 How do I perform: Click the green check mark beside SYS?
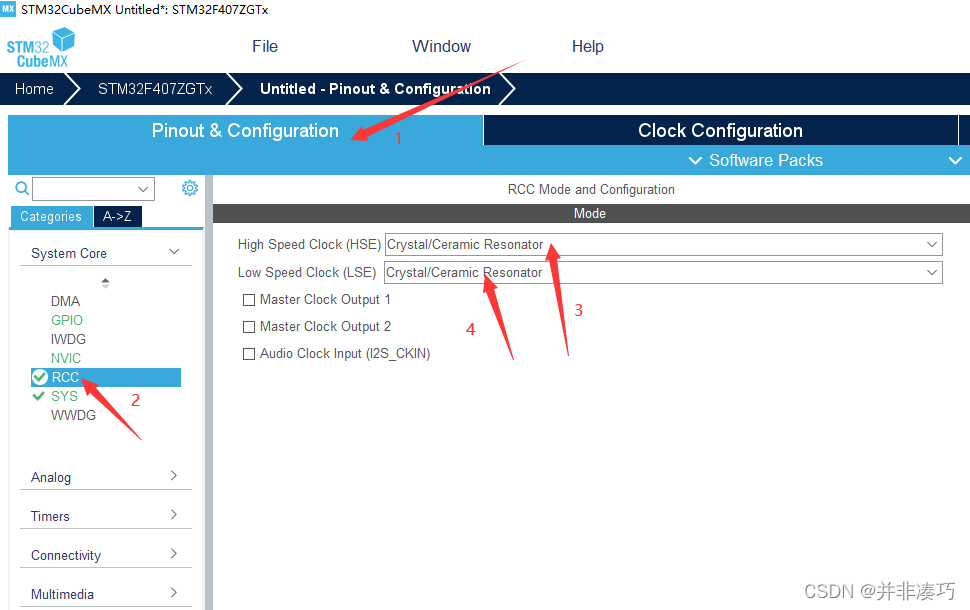pyautogui.click(x=38, y=396)
